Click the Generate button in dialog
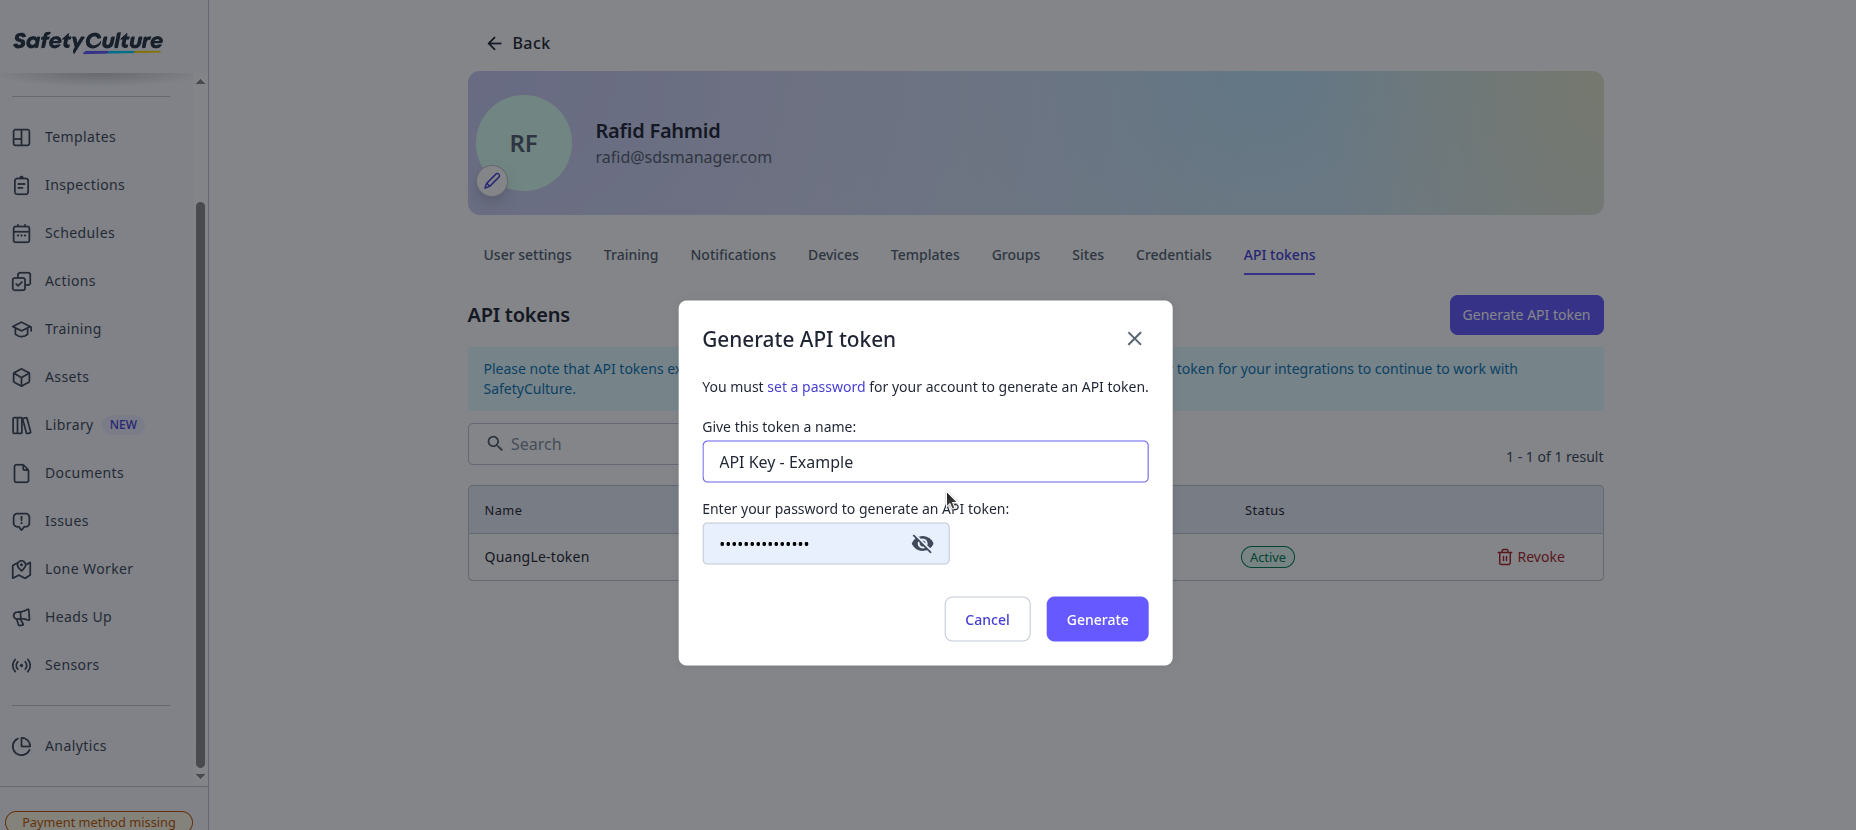Screen dimensions: 1856x830 tap(1097, 619)
